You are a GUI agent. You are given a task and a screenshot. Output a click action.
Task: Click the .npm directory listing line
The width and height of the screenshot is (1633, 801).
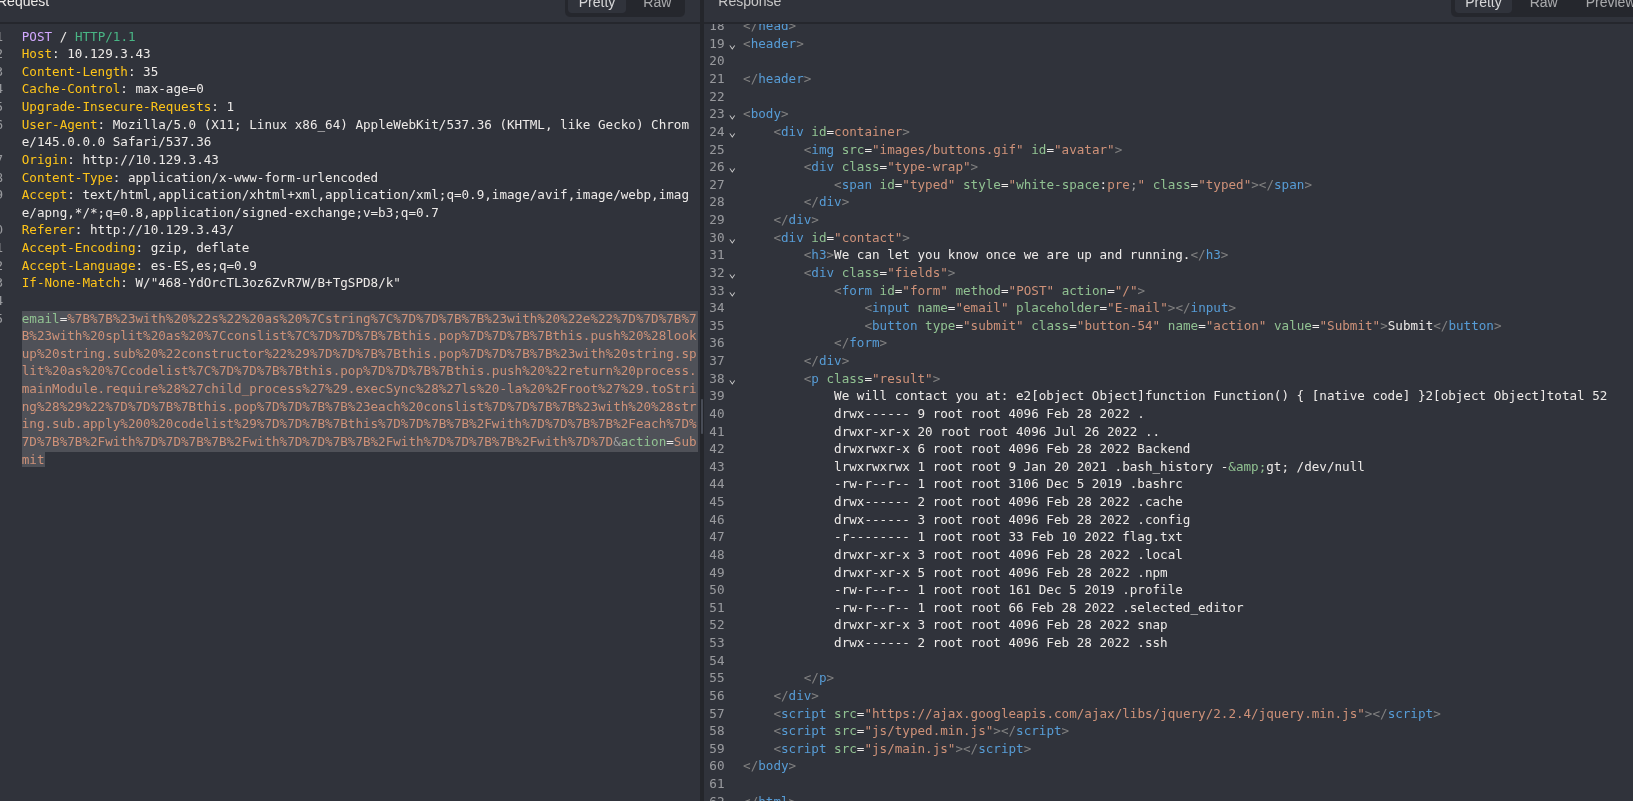(1001, 573)
